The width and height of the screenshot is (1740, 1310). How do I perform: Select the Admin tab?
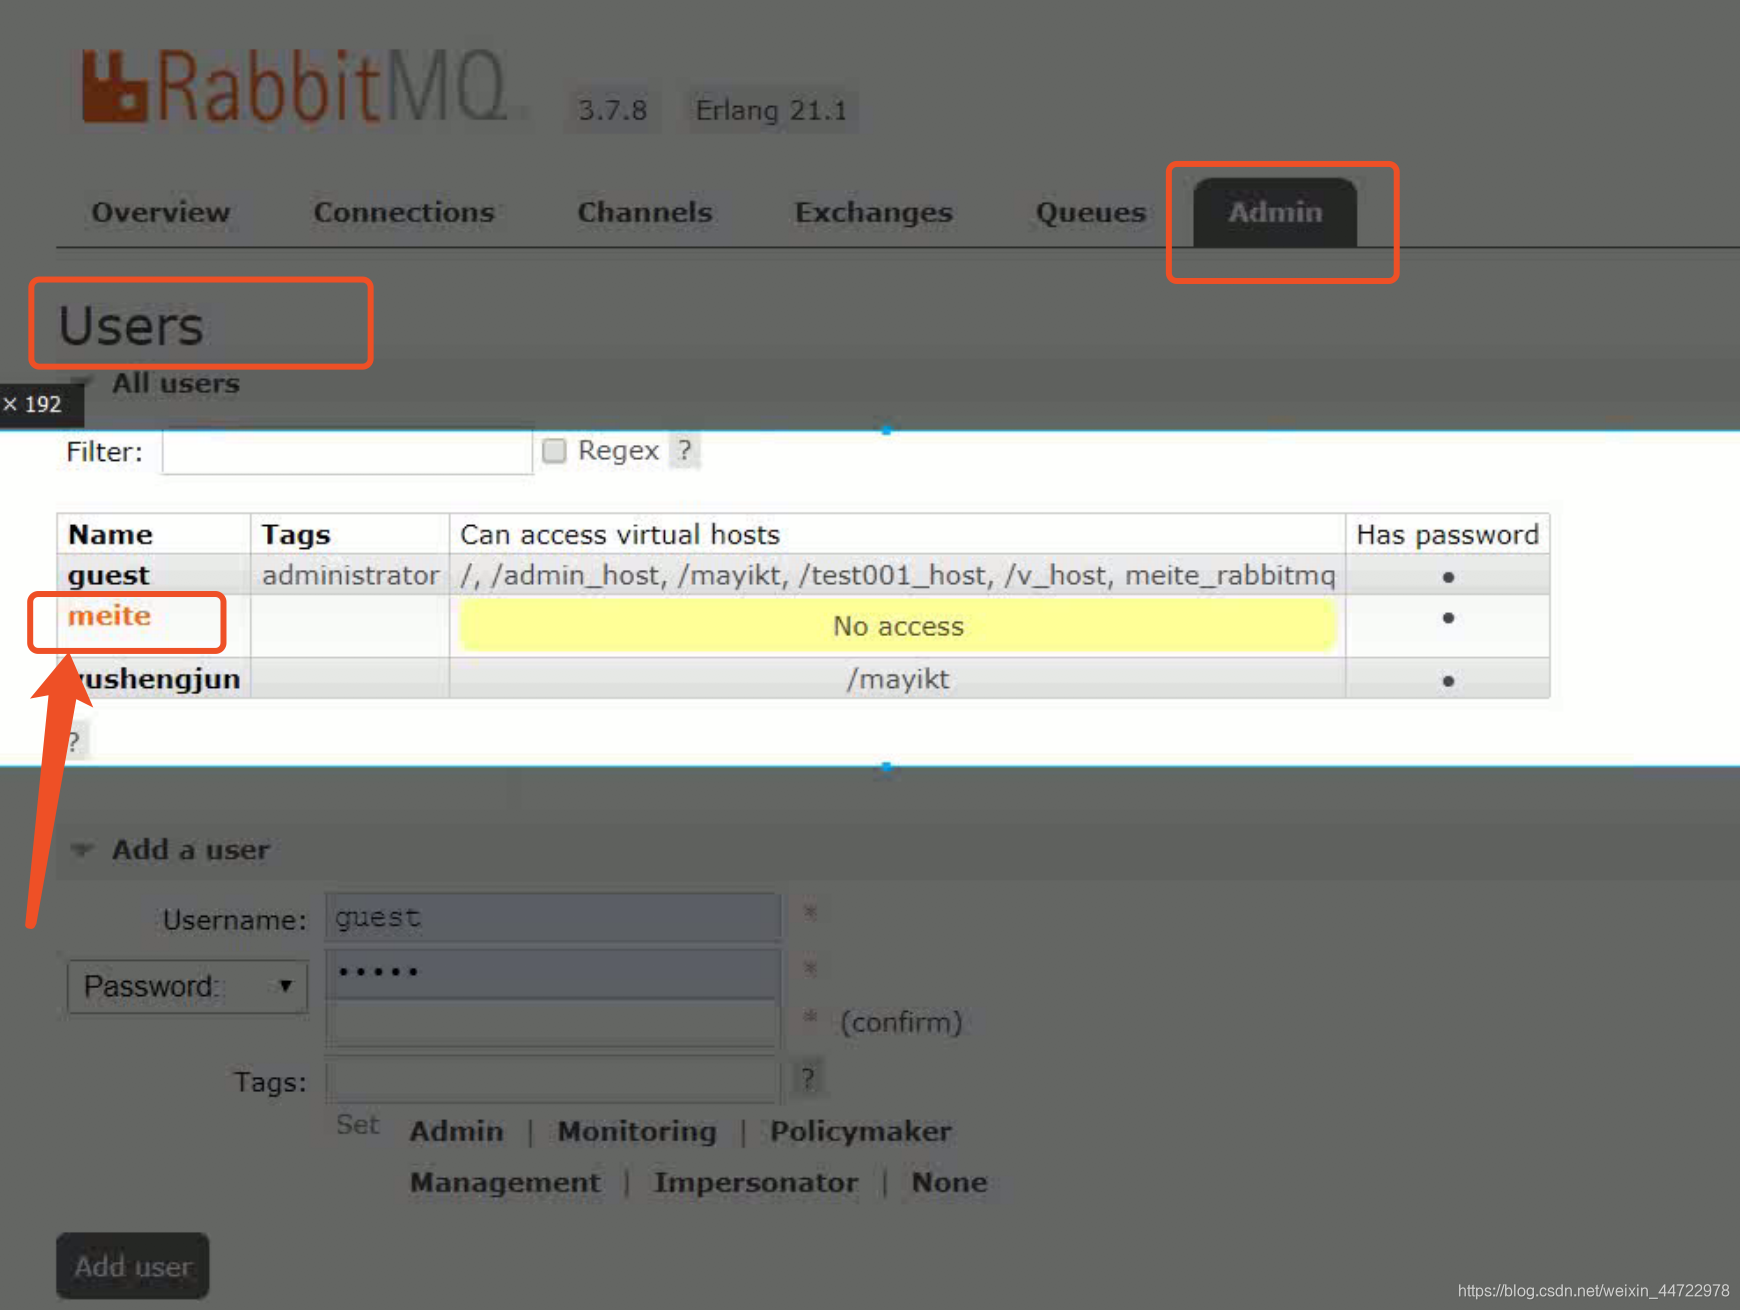point(1275,212)
